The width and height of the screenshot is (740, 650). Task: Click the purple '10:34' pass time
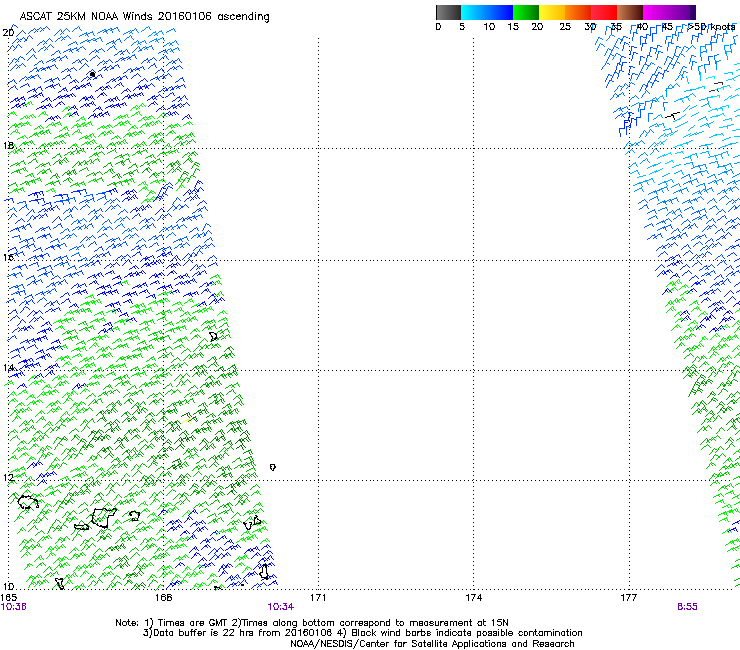[280, 607]
